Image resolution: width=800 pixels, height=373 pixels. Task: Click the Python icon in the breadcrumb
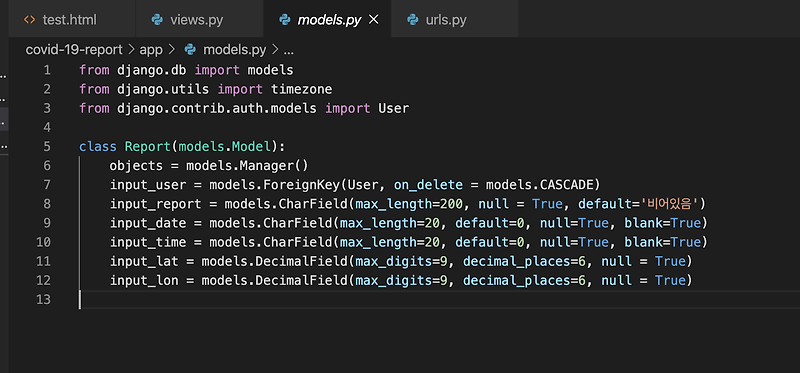click(190, 49)
